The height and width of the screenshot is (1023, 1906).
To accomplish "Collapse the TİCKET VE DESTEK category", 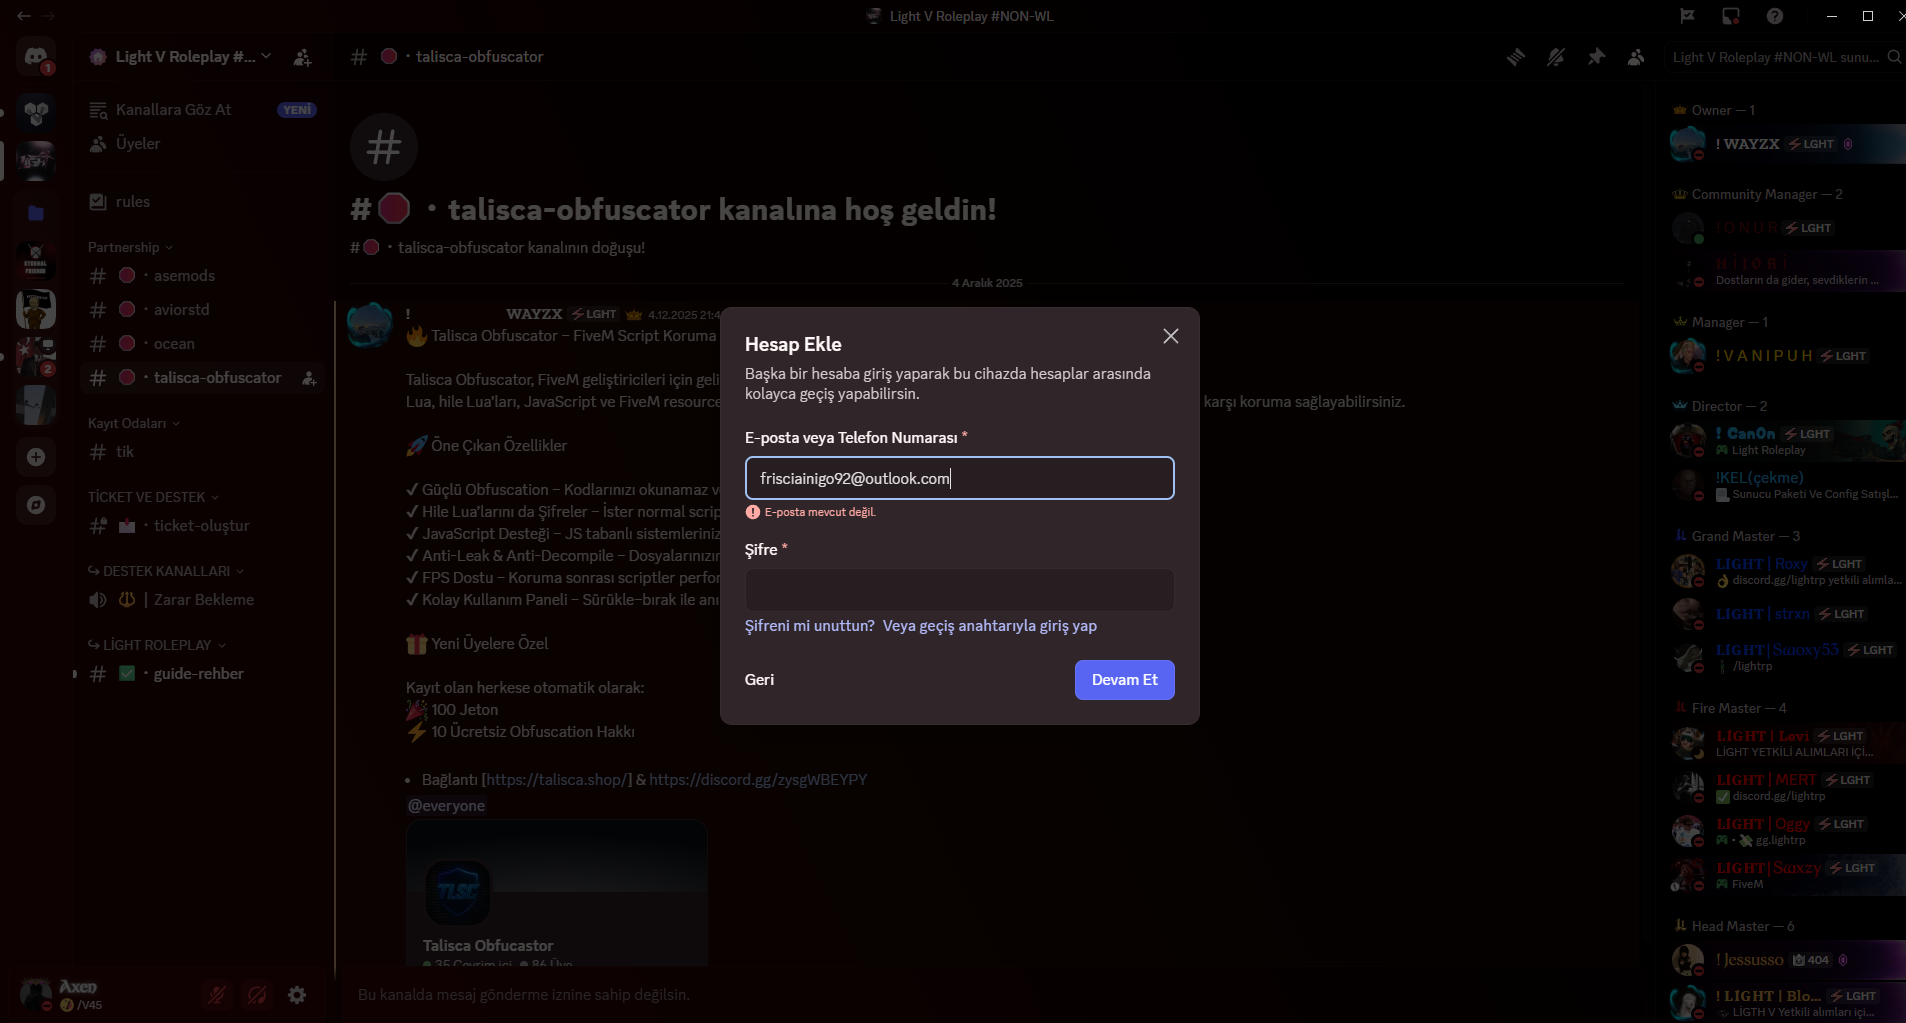I will click(153, 497).
